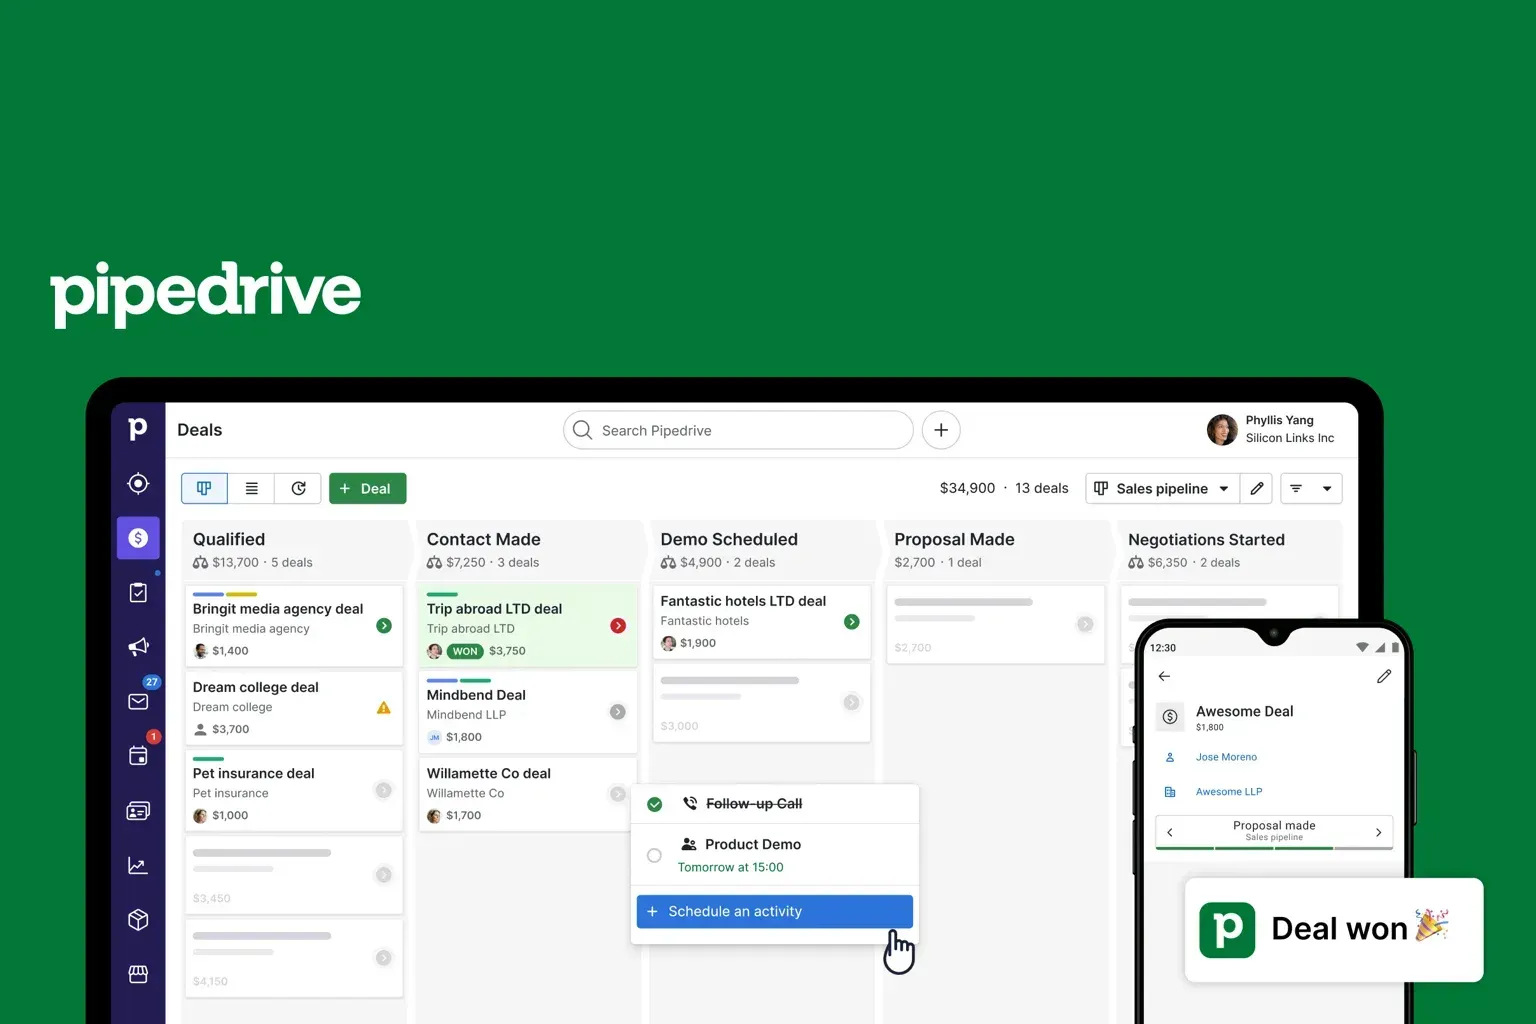Open Mail with 27 unread messages
The width and height of the screenshot is (1536, 1024).
pyautogui.click(x=138, y=701)
